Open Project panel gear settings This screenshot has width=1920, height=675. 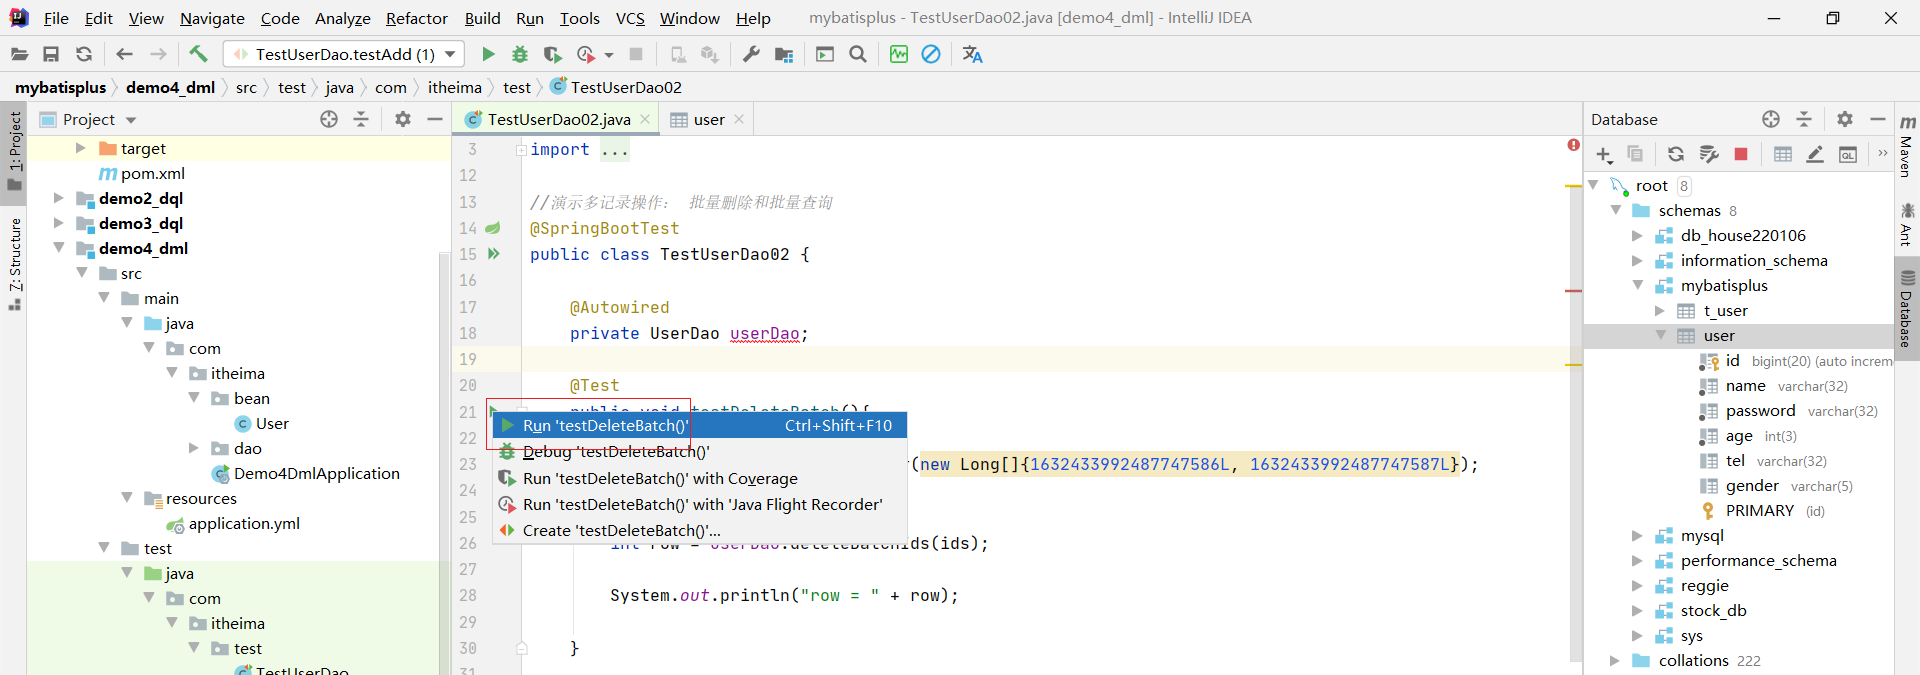[x=403, y=119]
